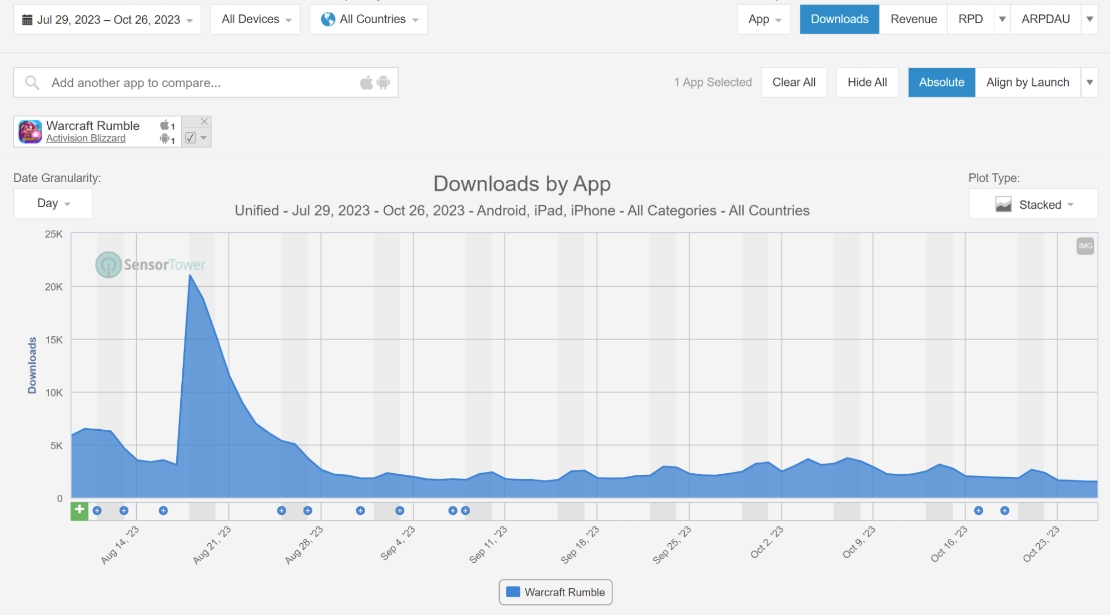1110x615 pixels.
Task: Switch to the RPD tab
Action: (971, 19)
